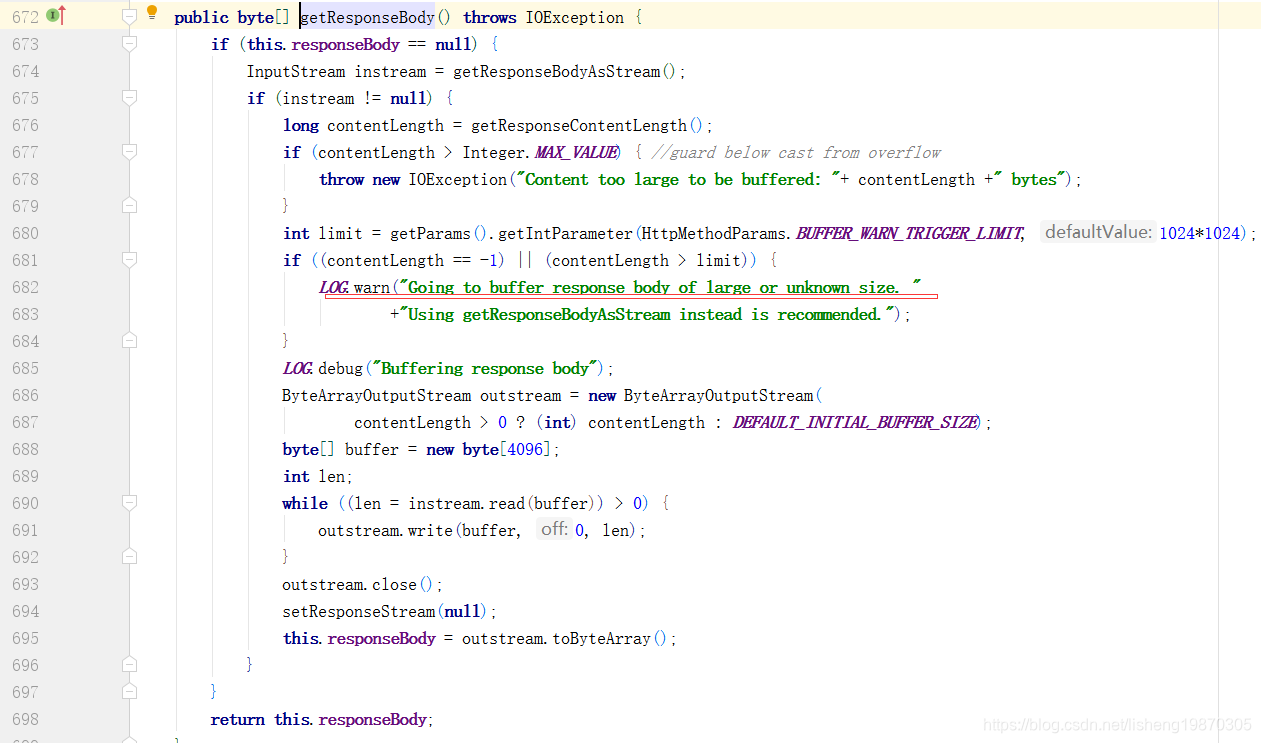Collapse the fold region starting at line 675
The image size is (1261, 743).
128,98
